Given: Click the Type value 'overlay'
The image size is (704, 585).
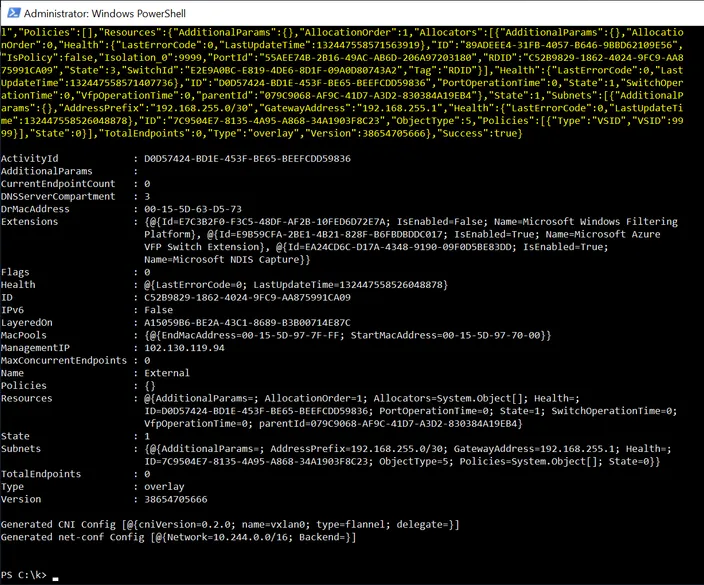Looking at the screenshot, I should pos(164,486).
